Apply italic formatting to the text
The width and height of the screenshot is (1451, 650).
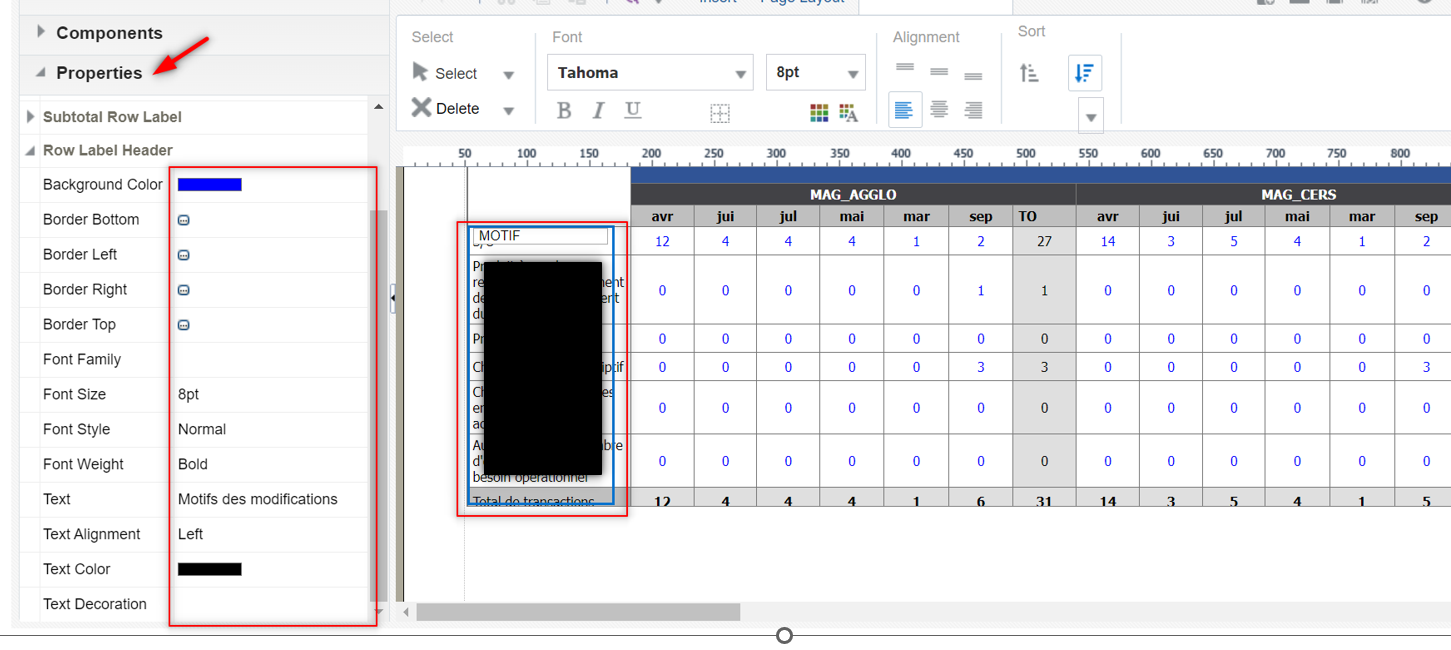pyautogui.click(x=598, y=111)
